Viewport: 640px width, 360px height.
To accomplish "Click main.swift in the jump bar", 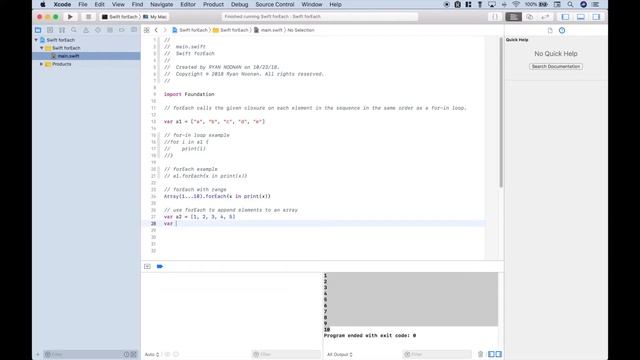I will coord(268,30).
